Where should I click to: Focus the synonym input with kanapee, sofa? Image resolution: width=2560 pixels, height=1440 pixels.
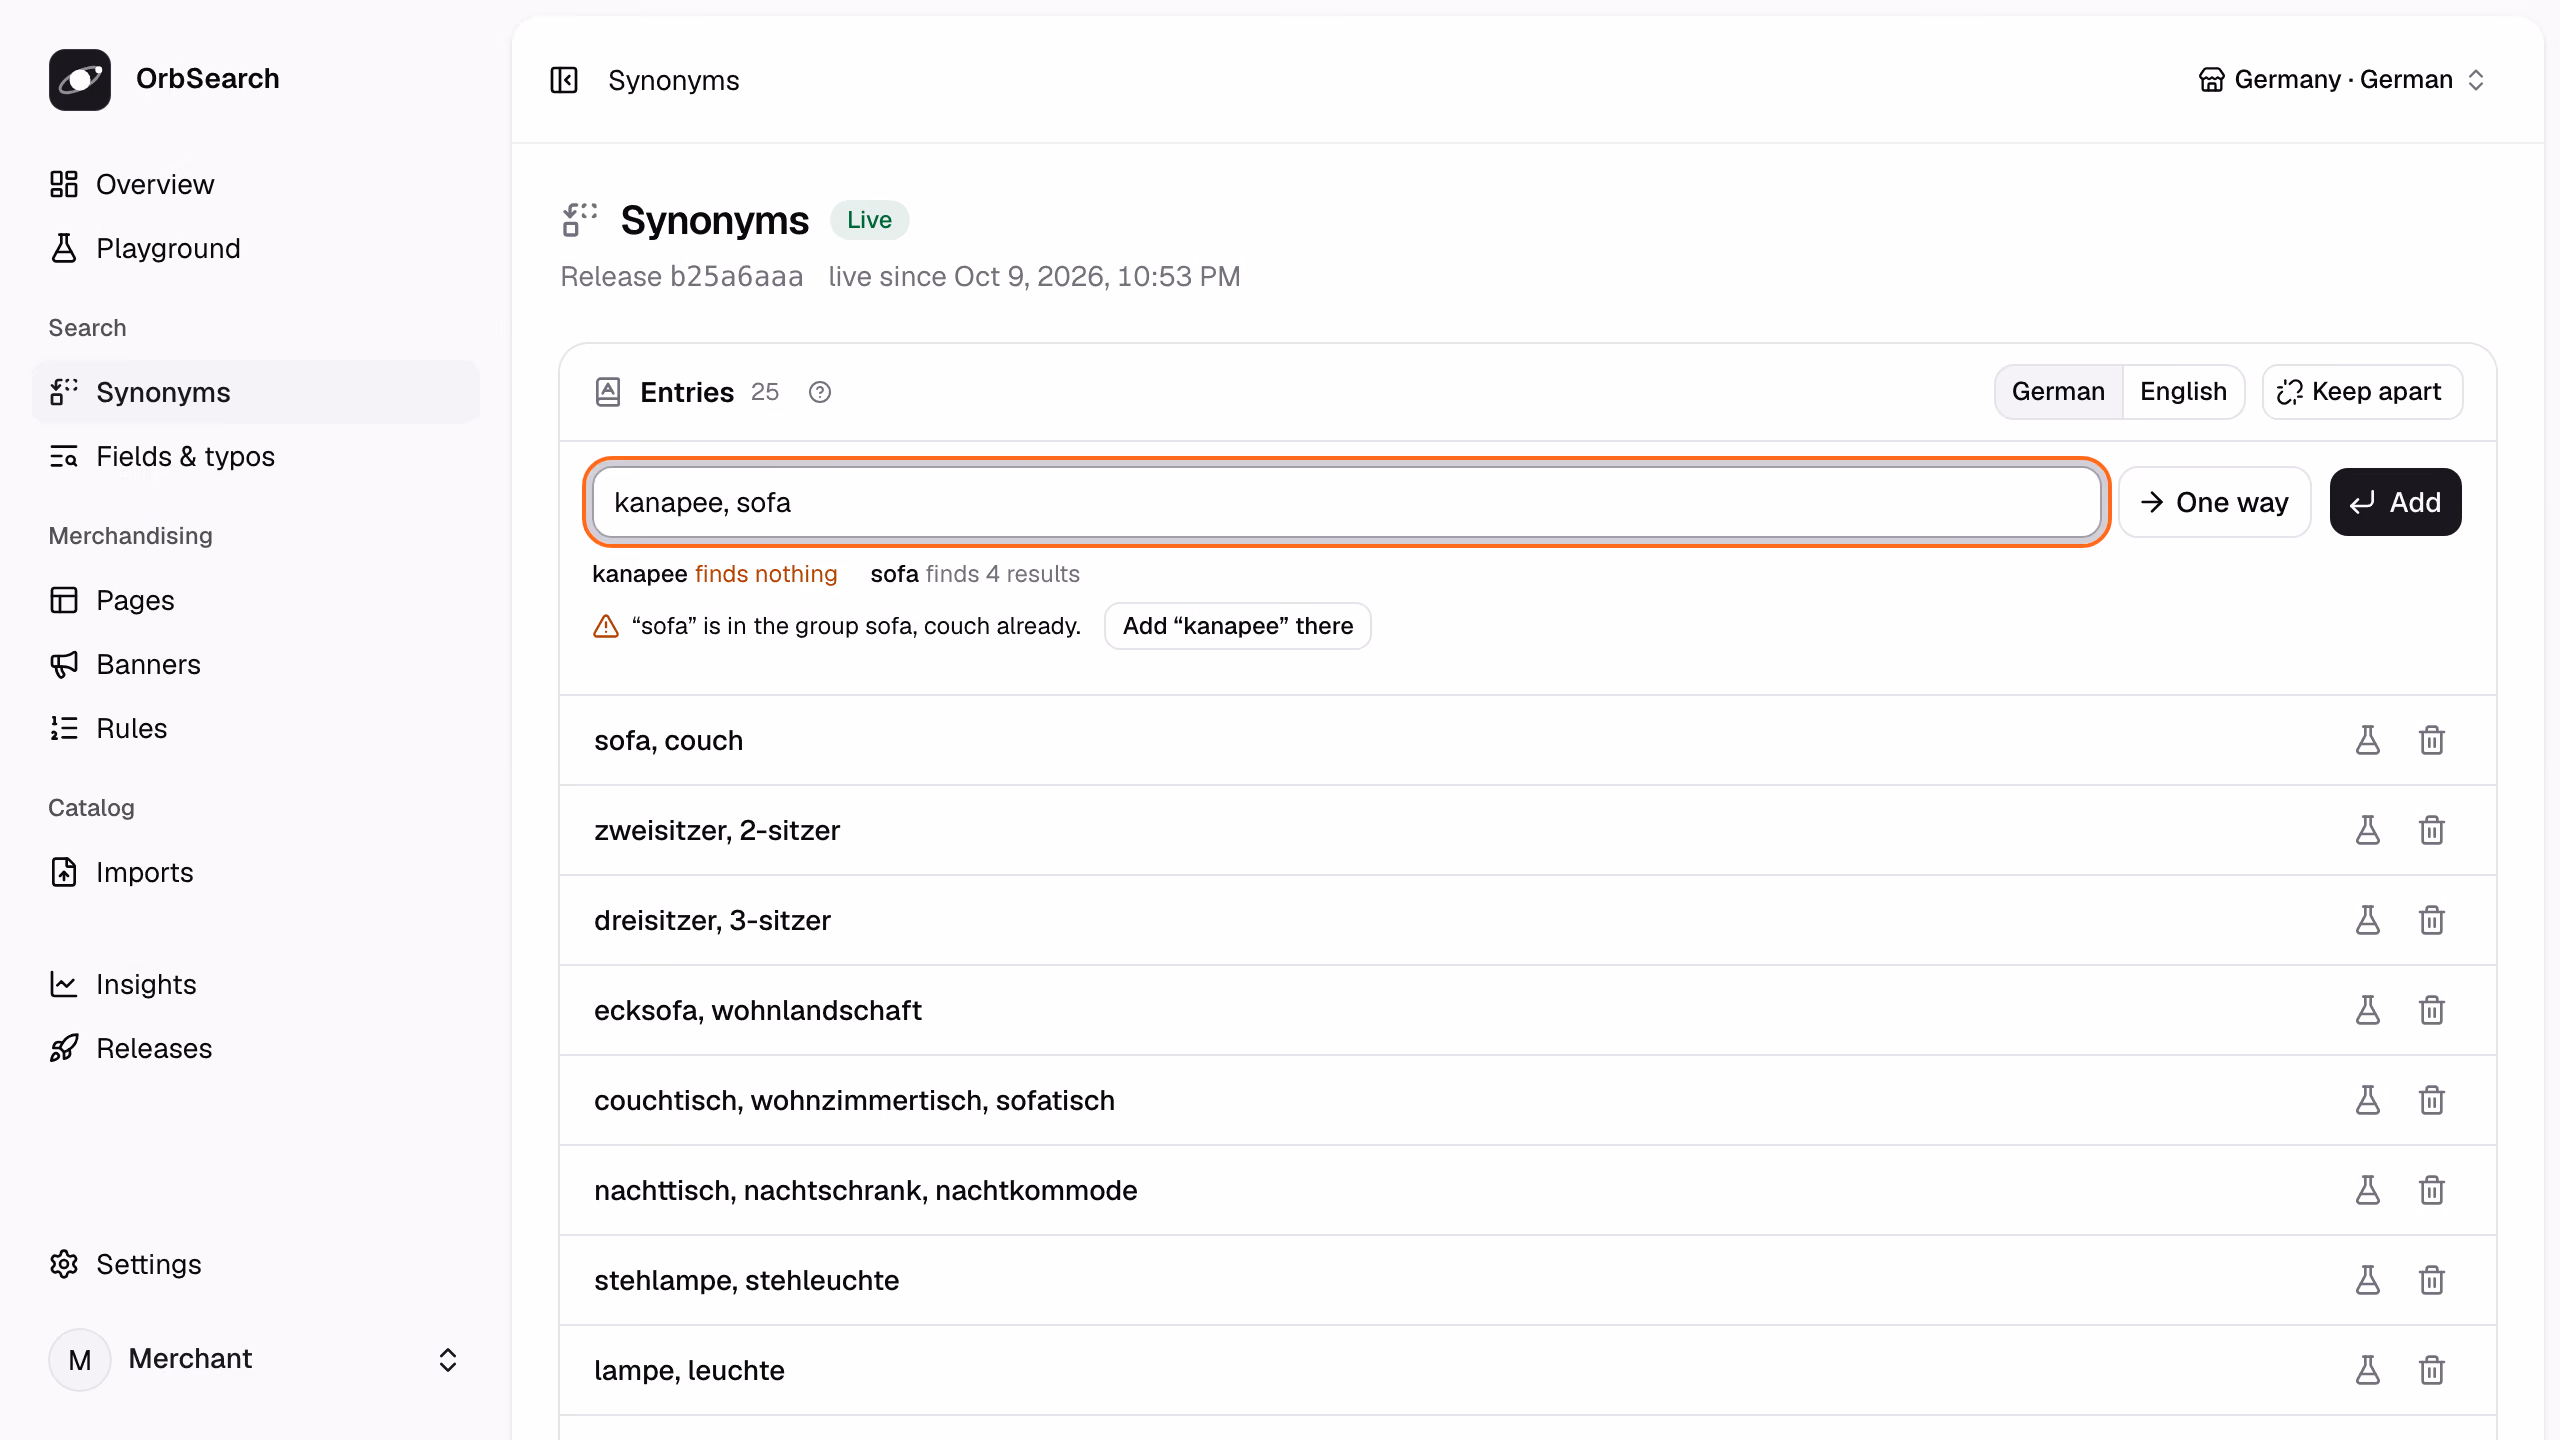click(x=1347, y=502)
